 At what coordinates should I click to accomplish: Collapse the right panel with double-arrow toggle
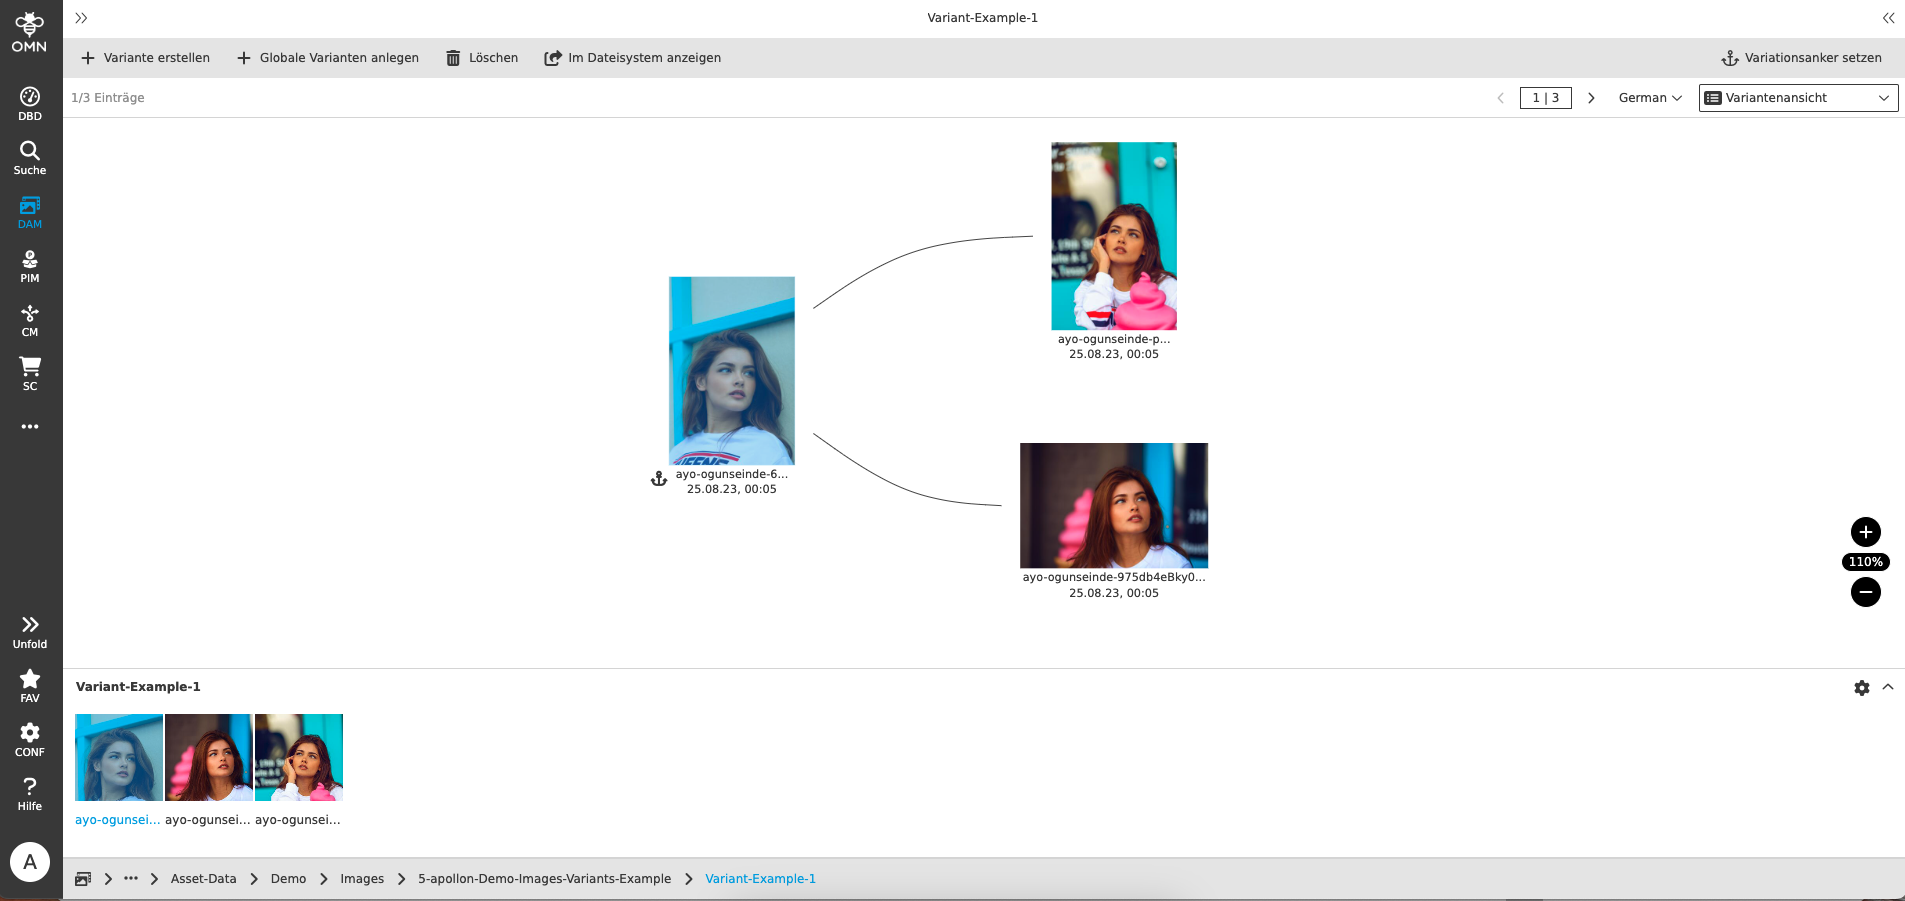(1888, 17)
